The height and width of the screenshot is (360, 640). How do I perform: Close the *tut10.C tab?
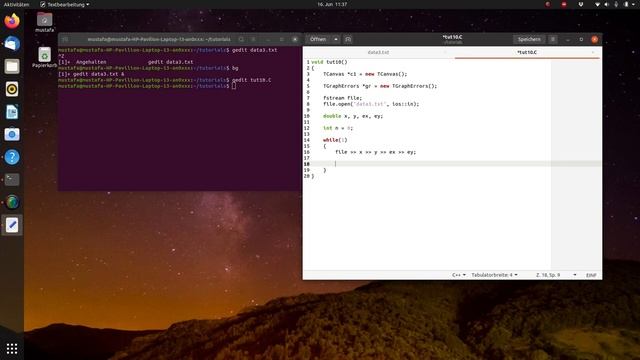[593, 52]
